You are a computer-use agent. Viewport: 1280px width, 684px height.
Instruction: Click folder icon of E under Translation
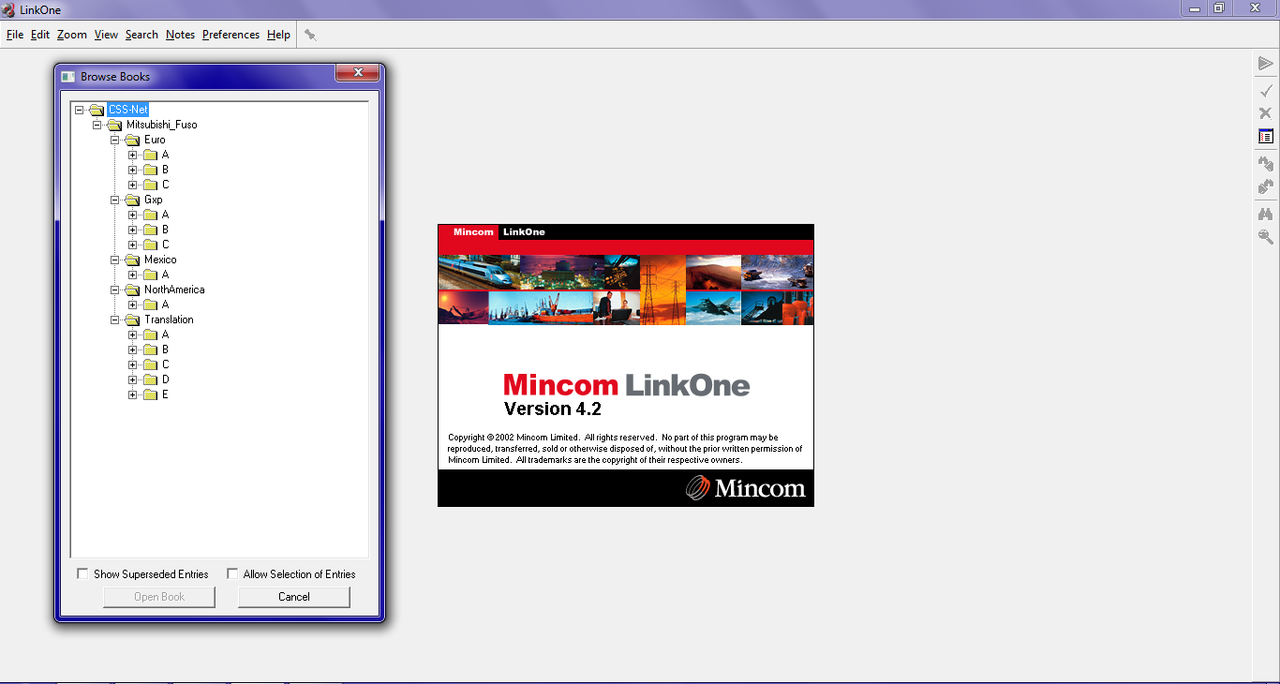(151, 395)
